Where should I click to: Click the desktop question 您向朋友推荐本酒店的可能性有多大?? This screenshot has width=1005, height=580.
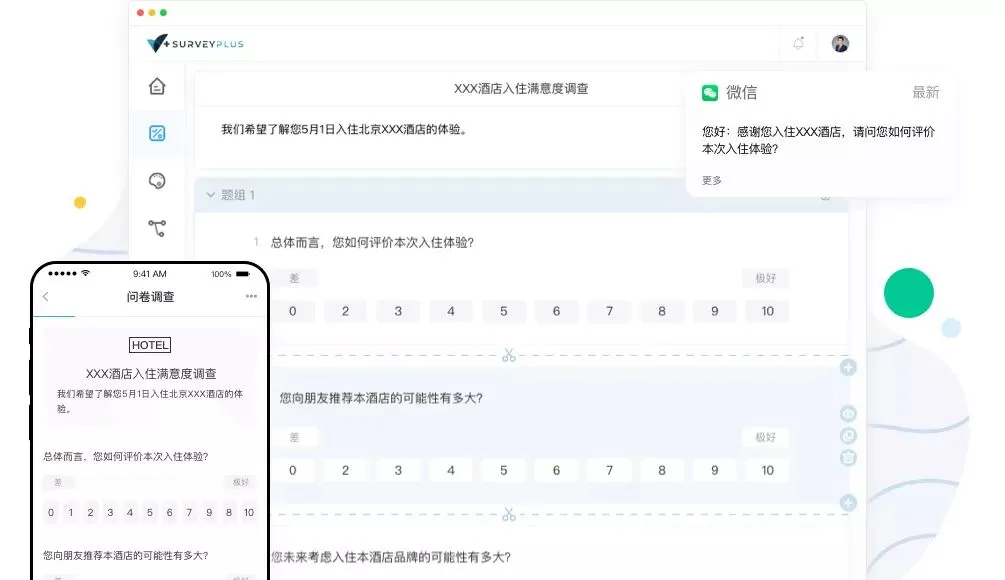tap(381, 398)
